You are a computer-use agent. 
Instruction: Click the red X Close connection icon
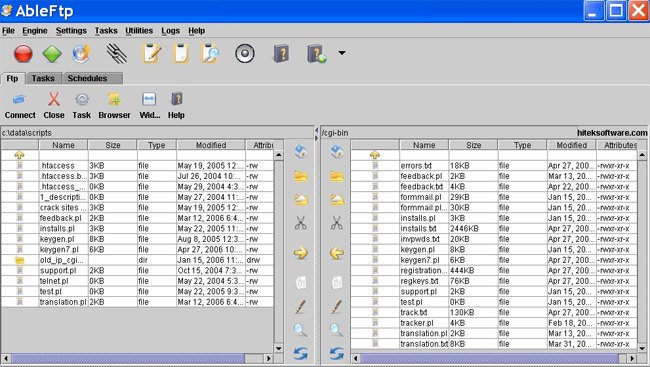coord(54,100)
